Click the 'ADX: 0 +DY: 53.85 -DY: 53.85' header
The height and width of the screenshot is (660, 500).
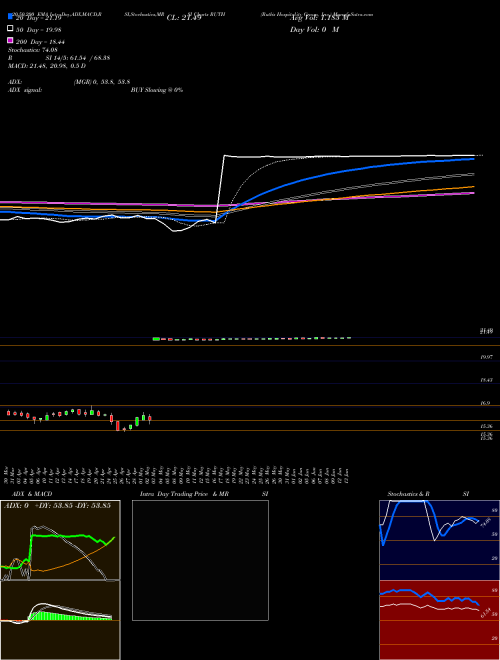click(x=57, y=505)
